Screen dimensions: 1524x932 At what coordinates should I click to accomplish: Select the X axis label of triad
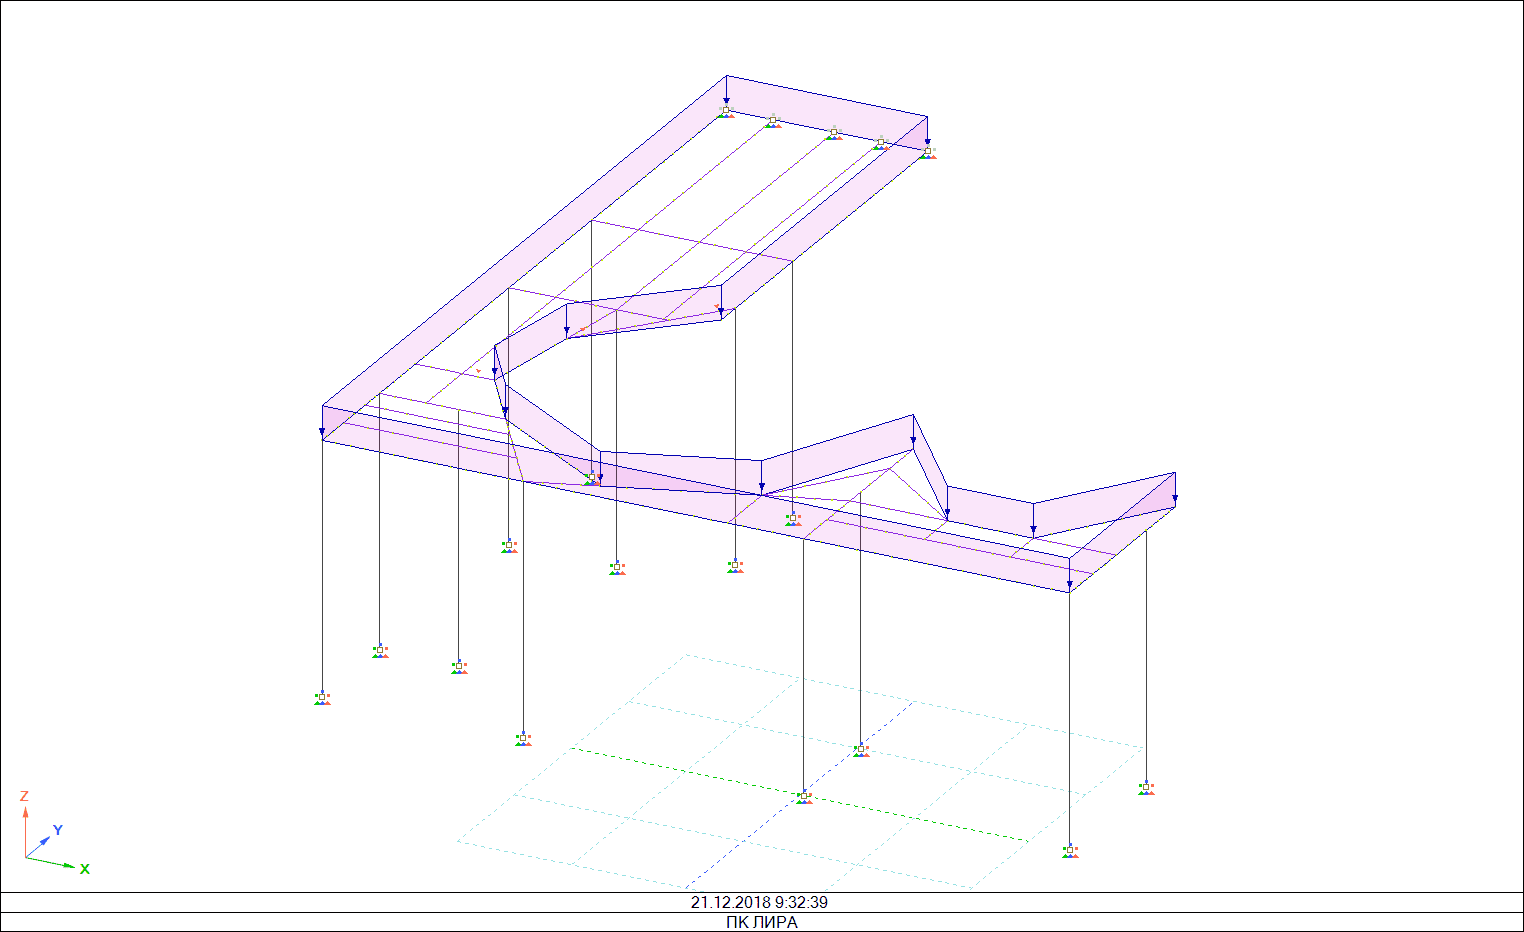pyautogui.click(x=85, y=869)
